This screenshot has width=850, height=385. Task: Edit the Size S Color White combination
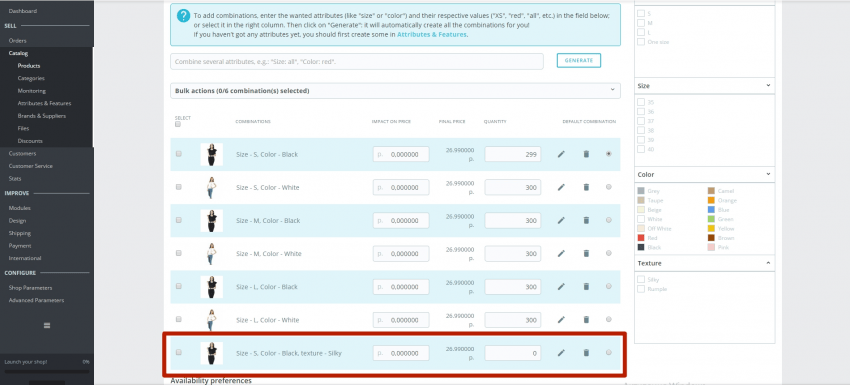[561, 187]
